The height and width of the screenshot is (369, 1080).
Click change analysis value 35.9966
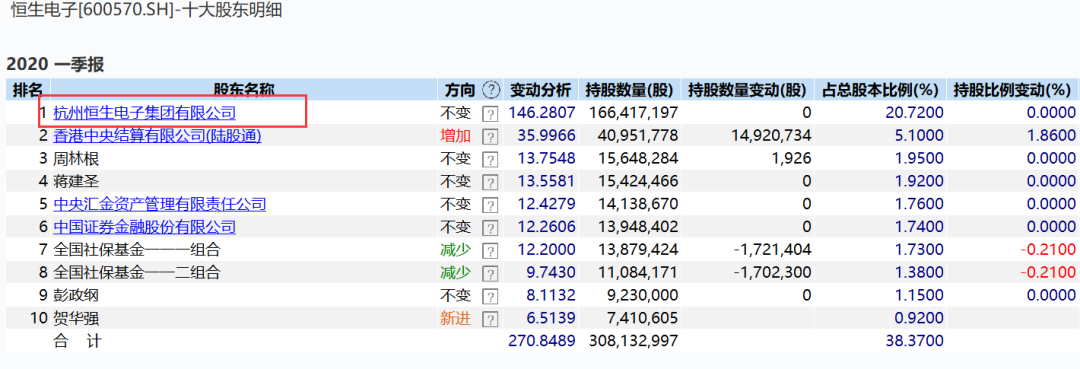point(546,136)
